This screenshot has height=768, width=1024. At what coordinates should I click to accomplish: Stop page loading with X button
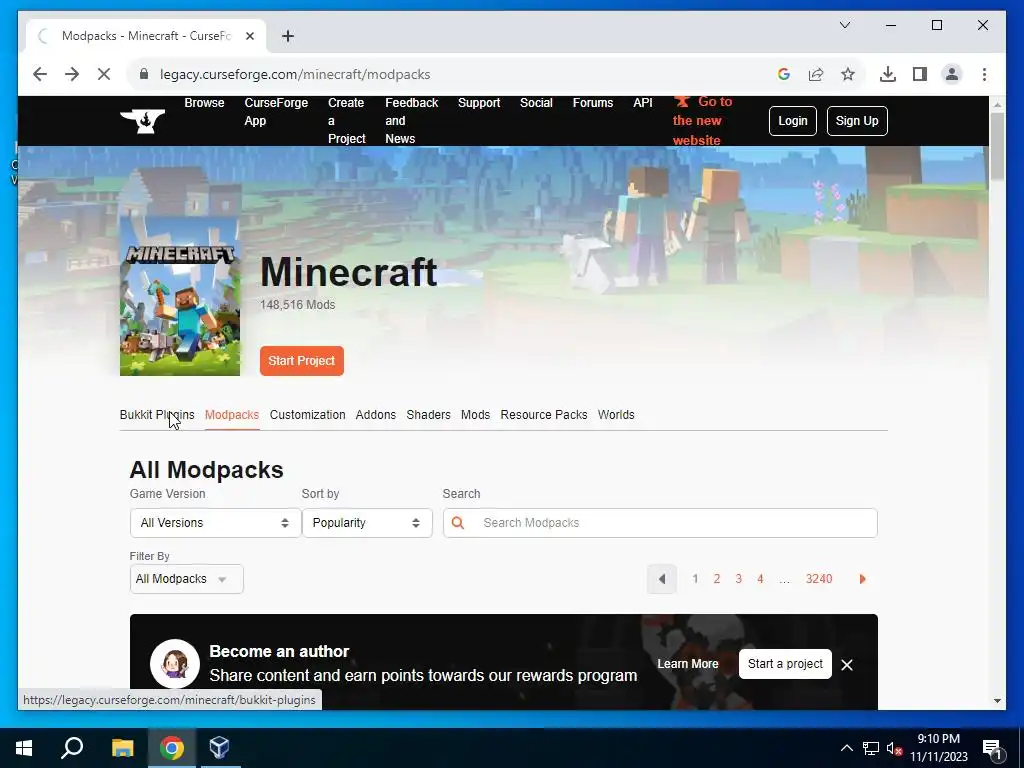point(104,74)
